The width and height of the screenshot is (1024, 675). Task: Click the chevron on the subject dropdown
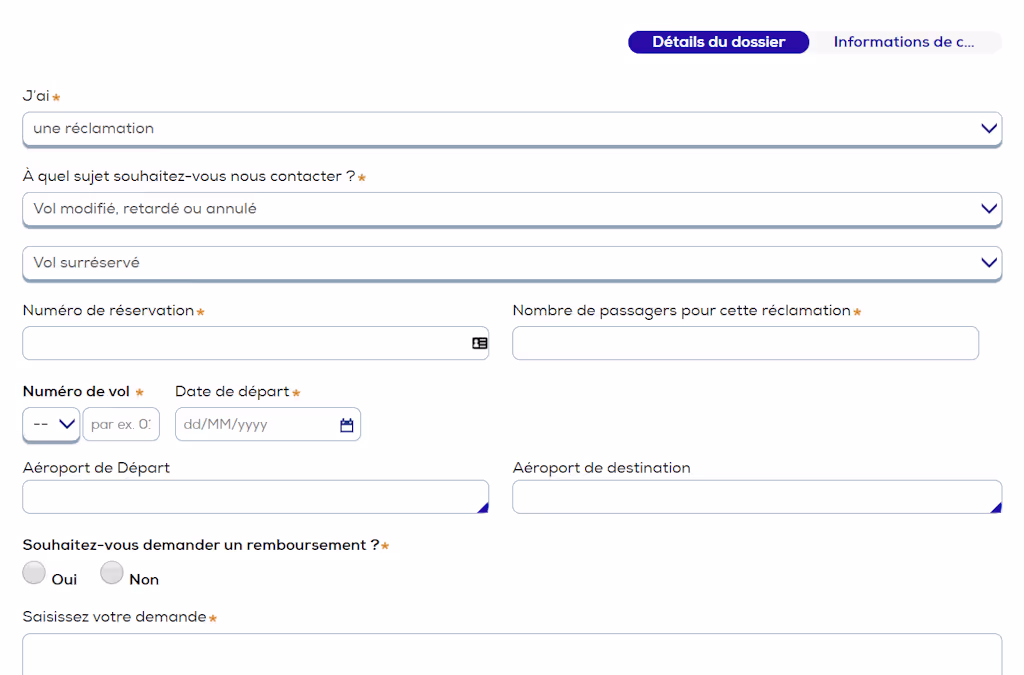(x=988, y=209)
